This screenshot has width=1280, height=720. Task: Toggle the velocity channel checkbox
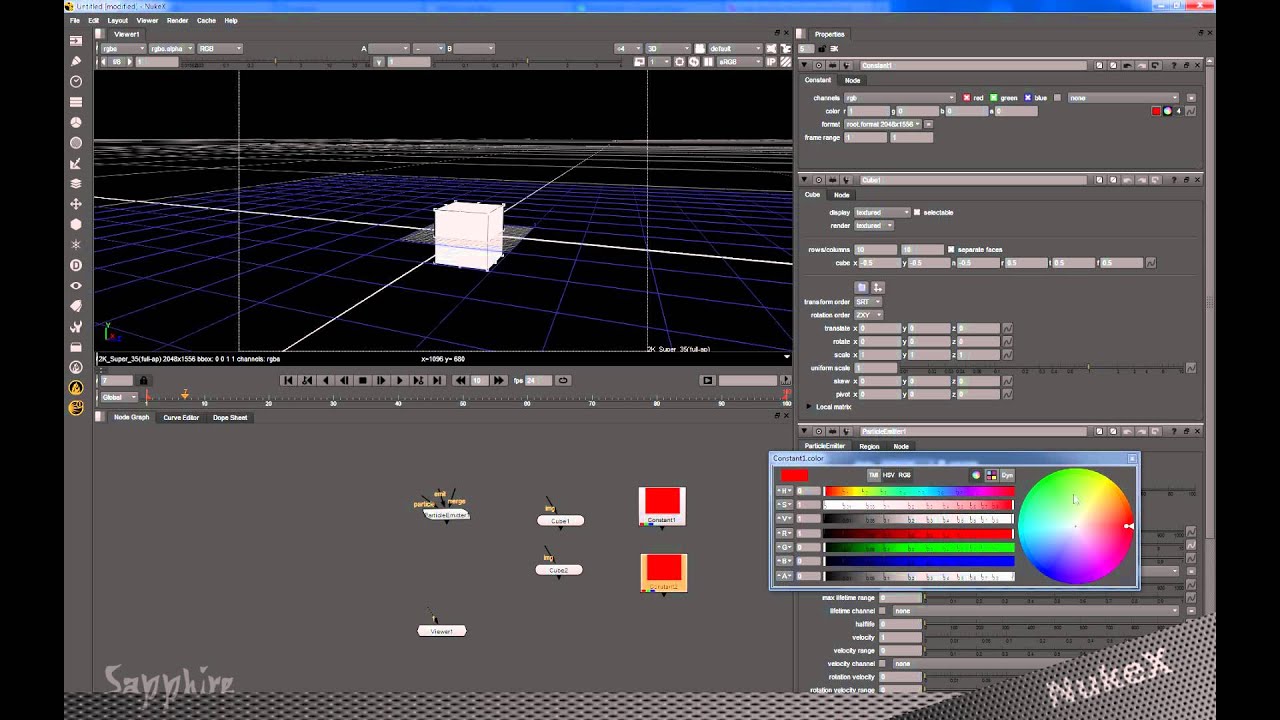point(883,663)
